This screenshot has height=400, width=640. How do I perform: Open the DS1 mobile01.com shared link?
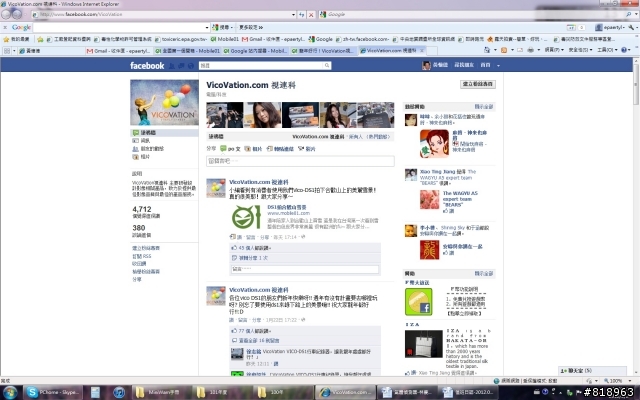287,207
